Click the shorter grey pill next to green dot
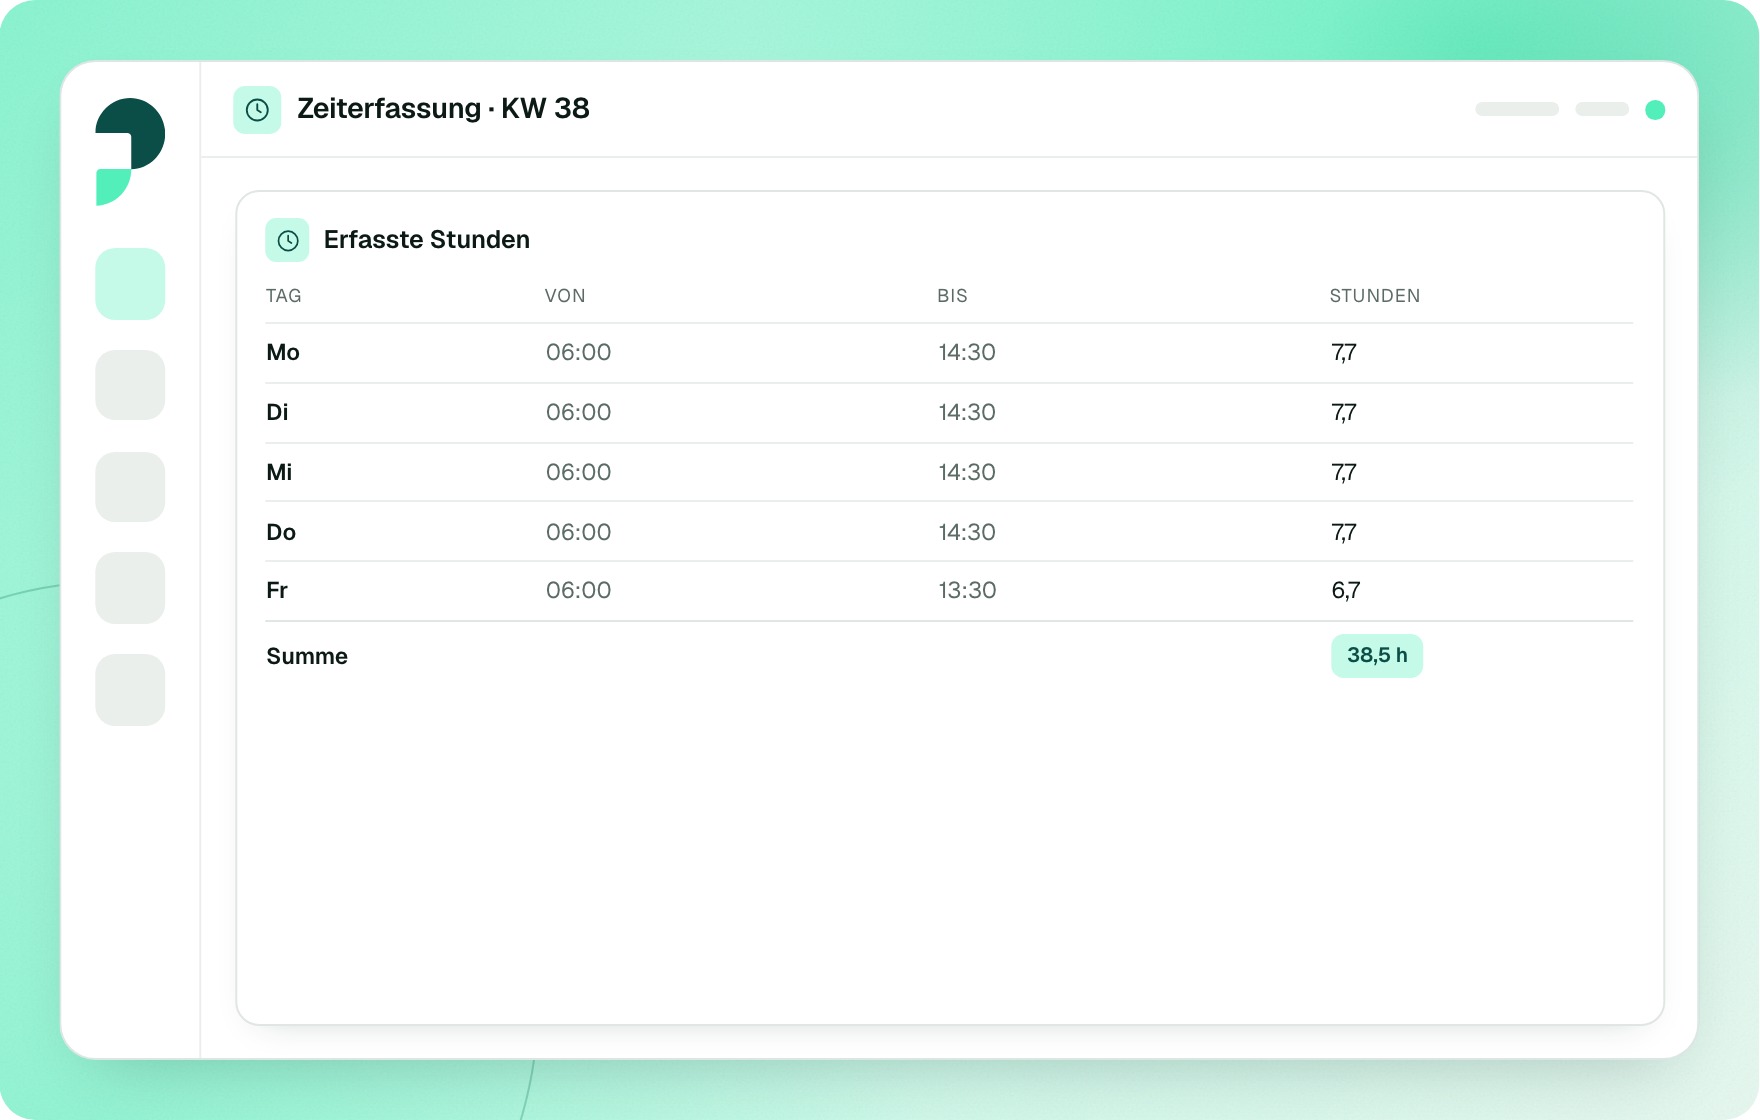Viewport: 1760px width, 1120px height. [1602, 109]
